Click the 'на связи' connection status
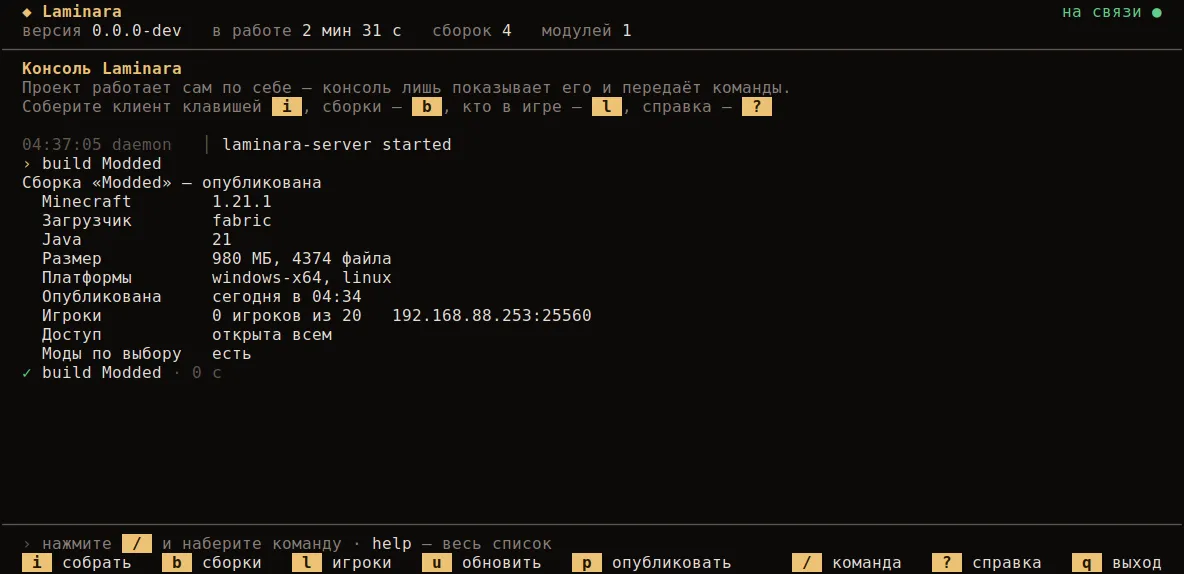 point(1101,12)
